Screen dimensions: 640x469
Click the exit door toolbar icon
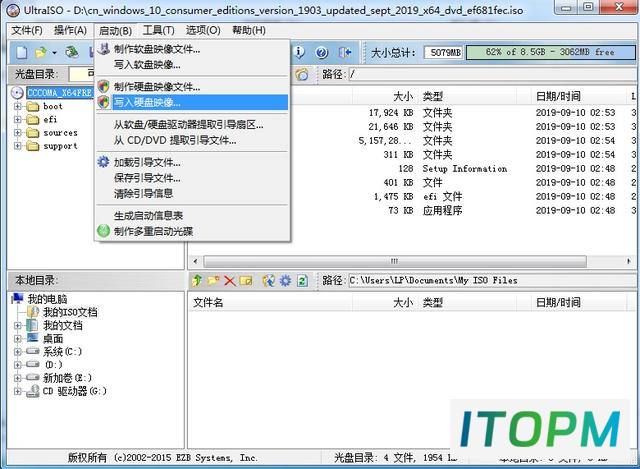click(345, 52)
